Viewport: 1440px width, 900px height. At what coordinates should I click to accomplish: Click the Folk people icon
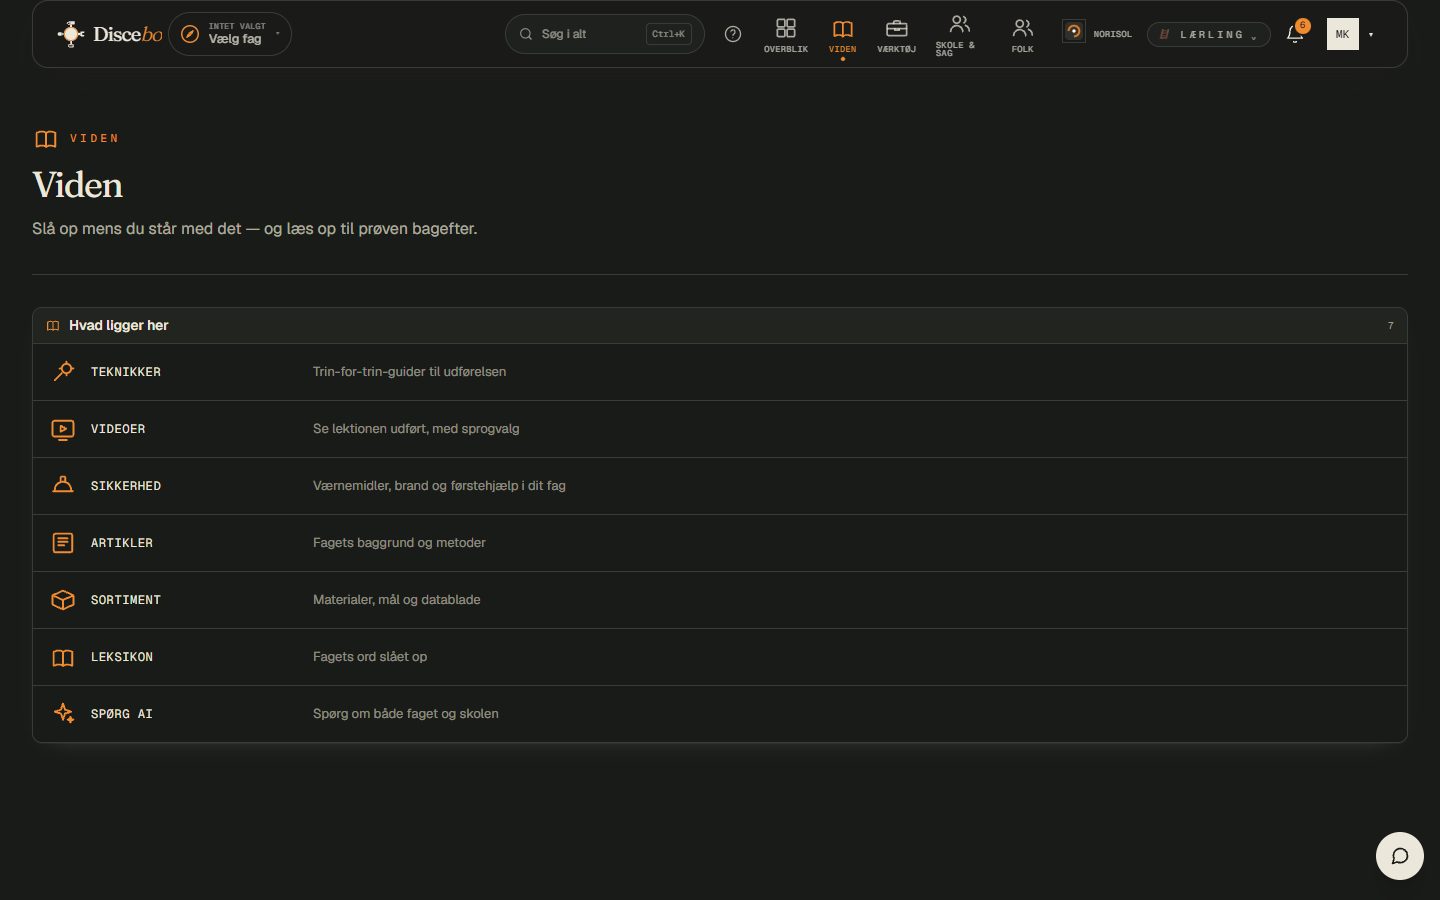coord(1022,28)
